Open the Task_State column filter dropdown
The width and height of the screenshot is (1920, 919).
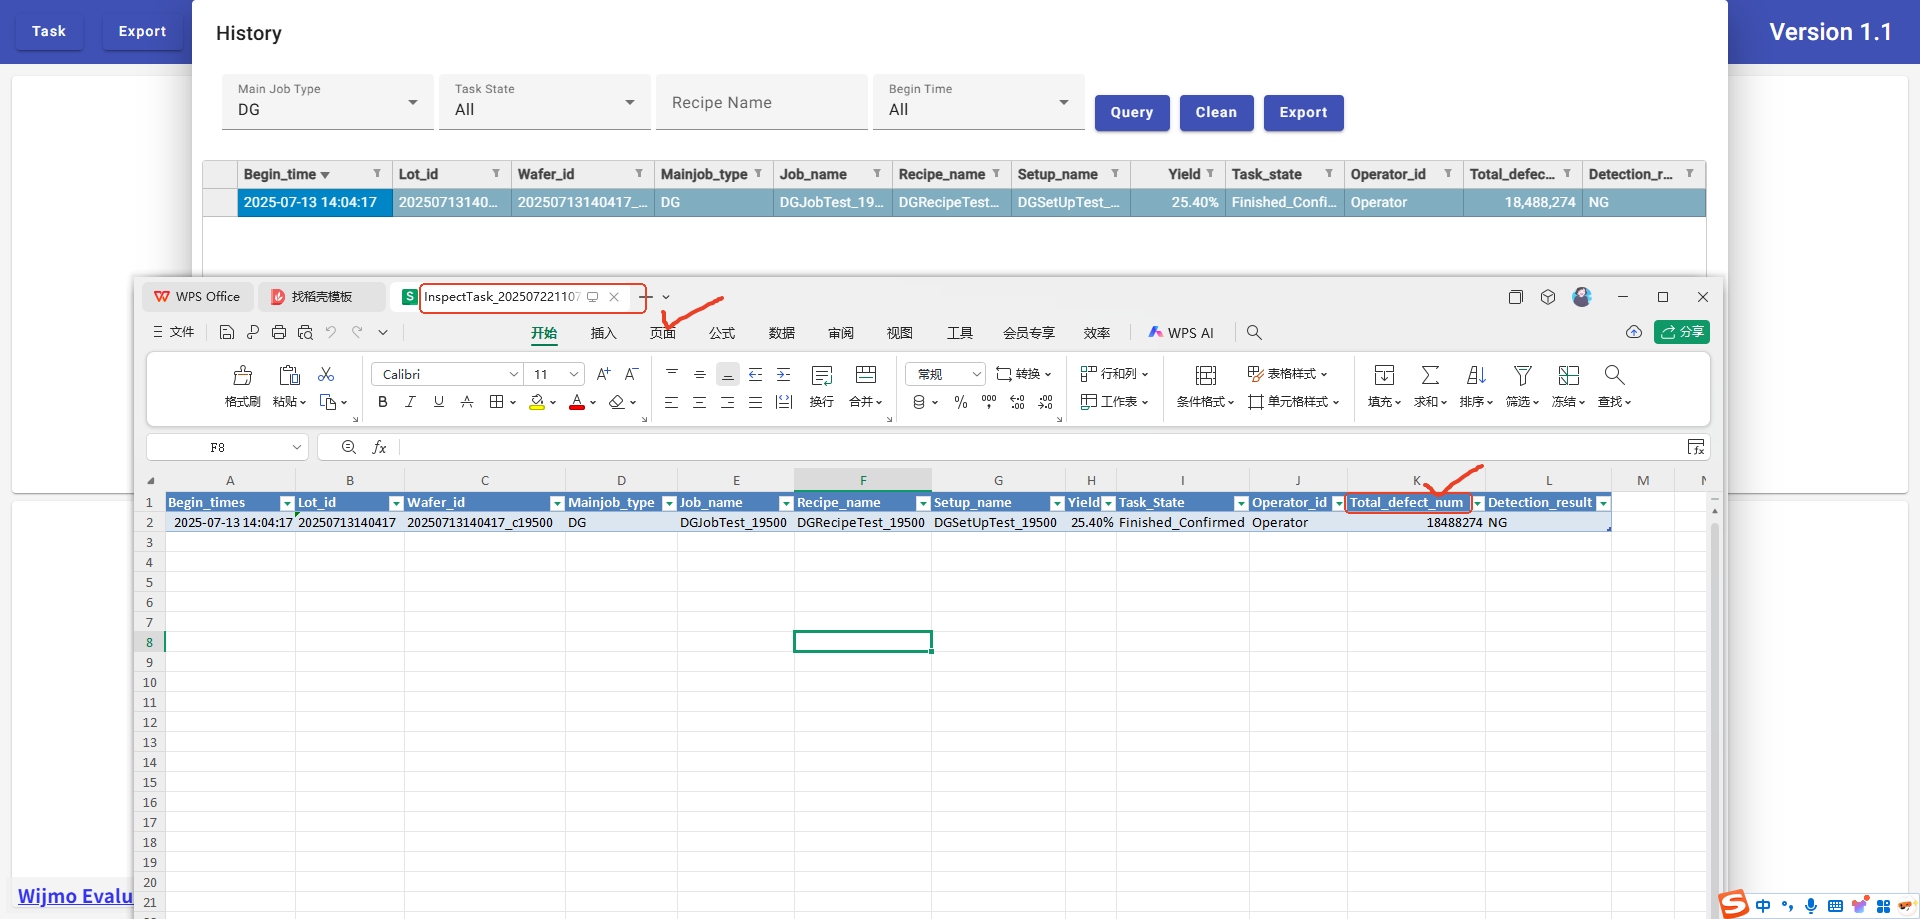coord(1240,503)
